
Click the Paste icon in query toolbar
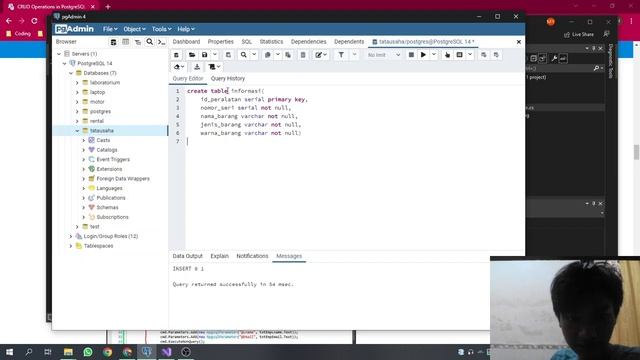coord(288,55)
